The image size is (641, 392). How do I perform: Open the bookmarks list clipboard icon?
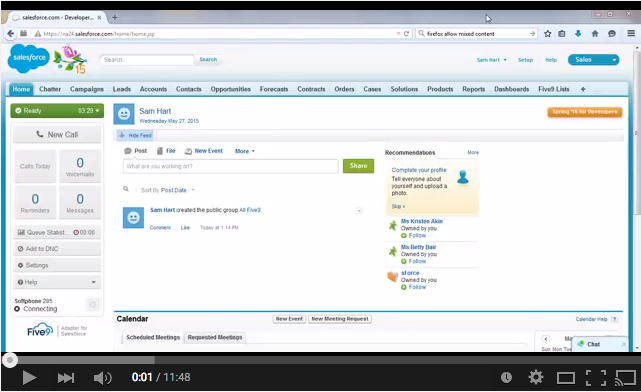point(562,34)
